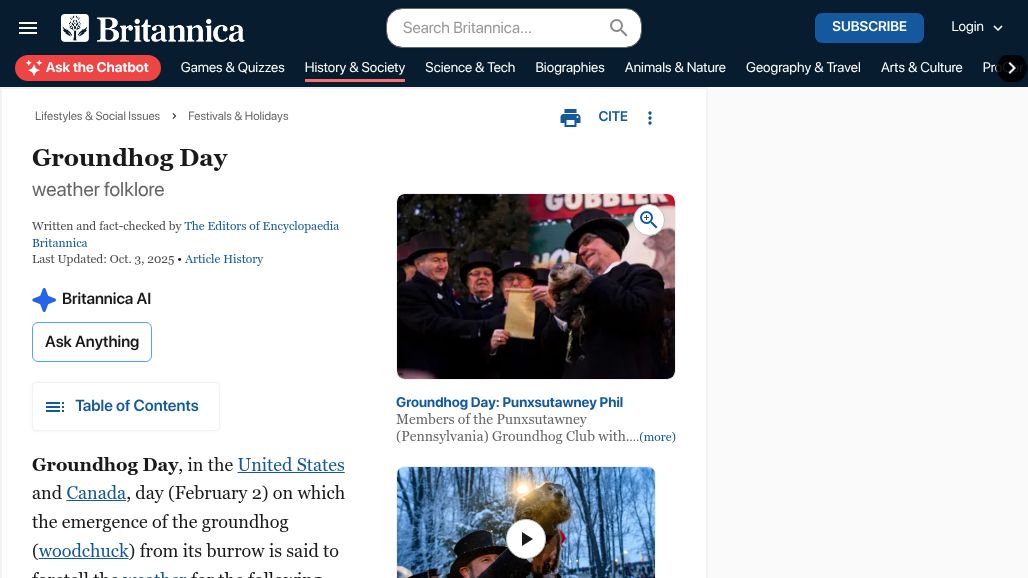Open the United States link

(x=291, y=465)
